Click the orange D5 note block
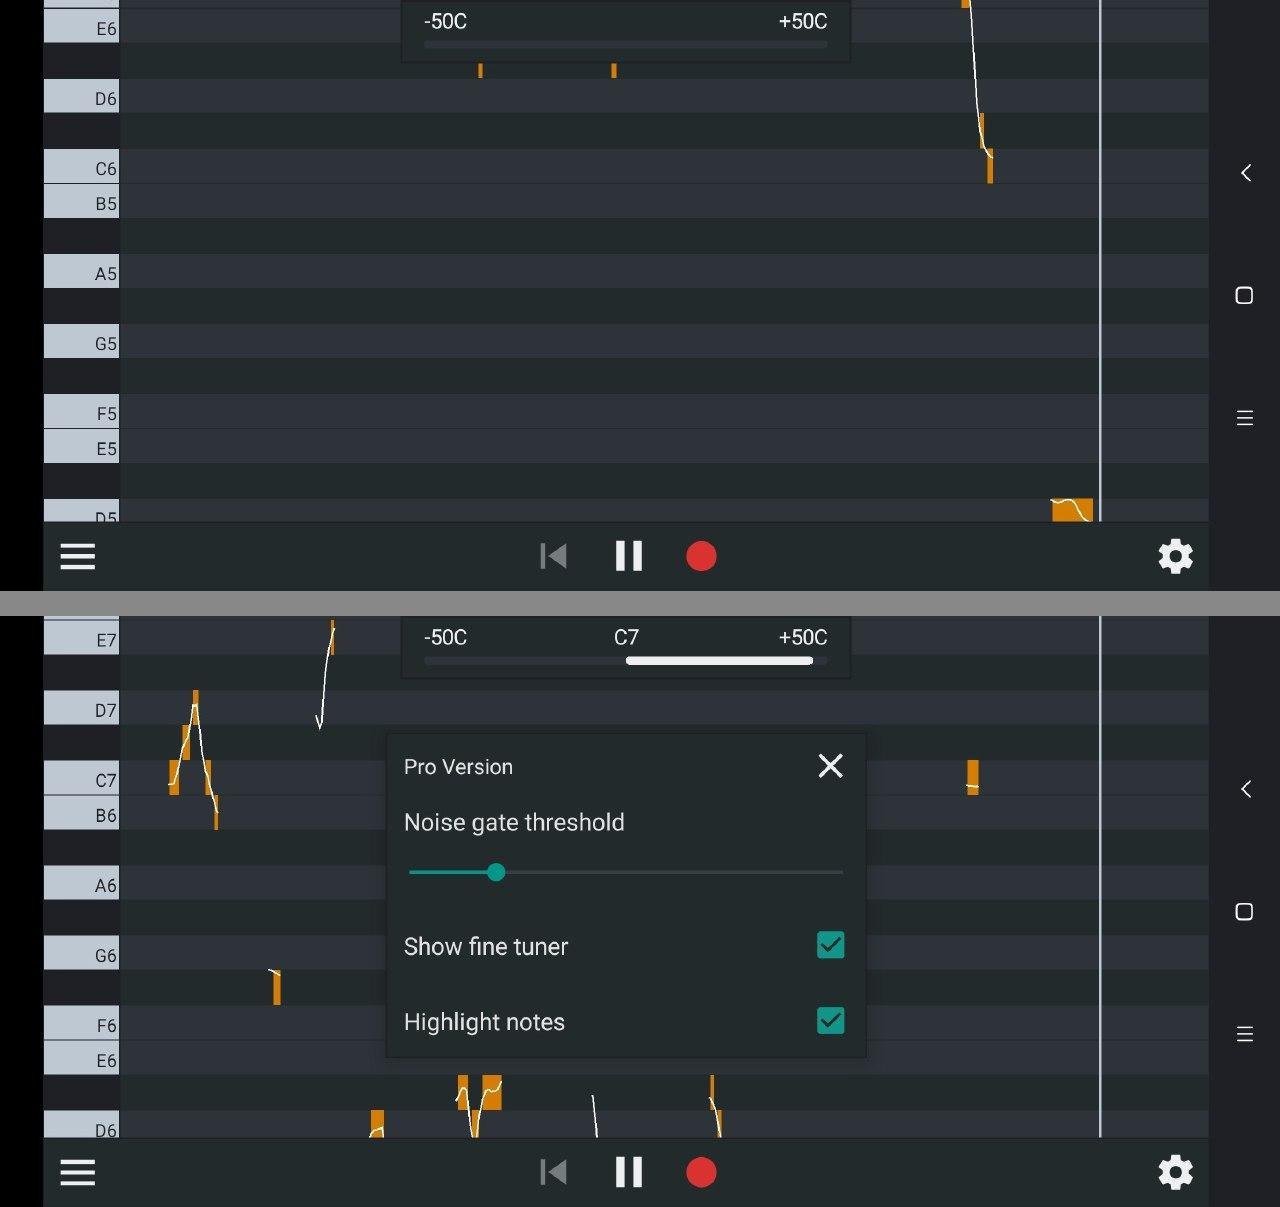 coord(1071,509)
